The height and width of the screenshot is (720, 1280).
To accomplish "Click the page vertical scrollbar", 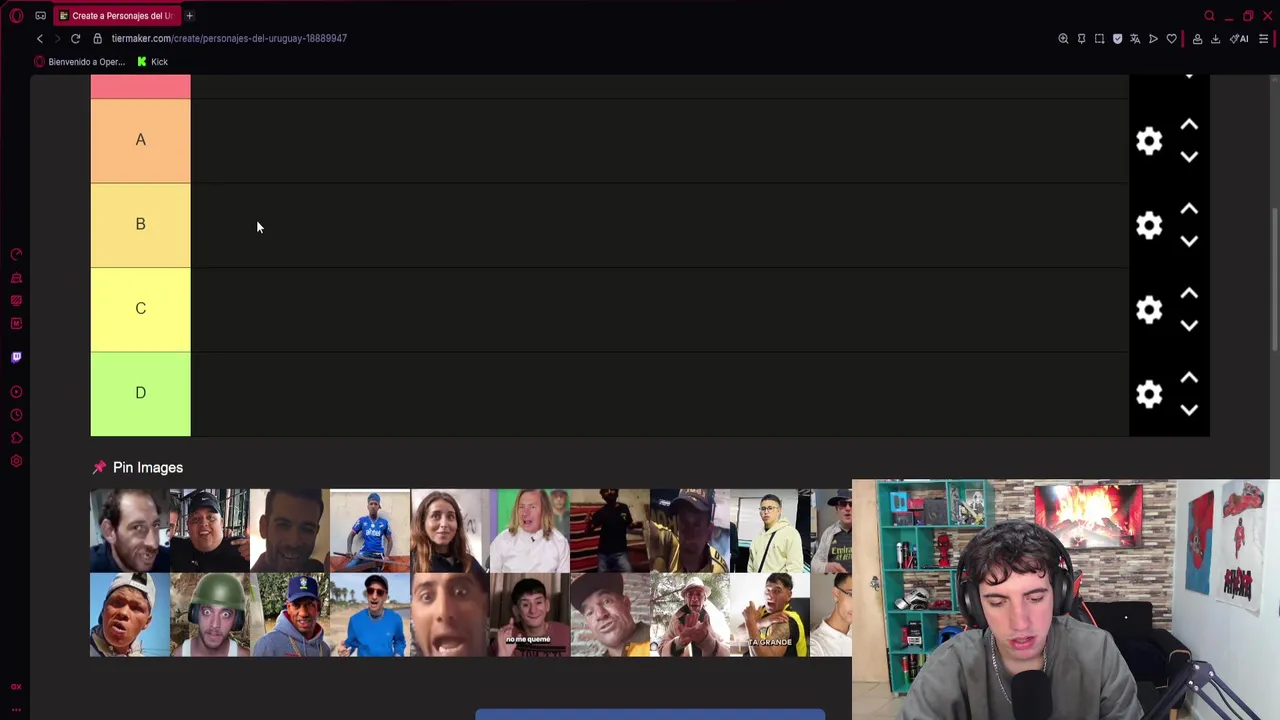I will tap(1275, 280).
